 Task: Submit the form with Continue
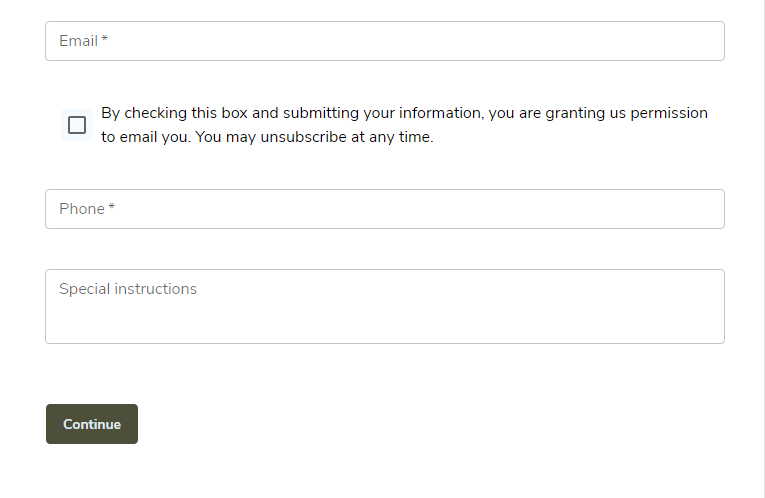pyautogui.click(x=92, y=424)
